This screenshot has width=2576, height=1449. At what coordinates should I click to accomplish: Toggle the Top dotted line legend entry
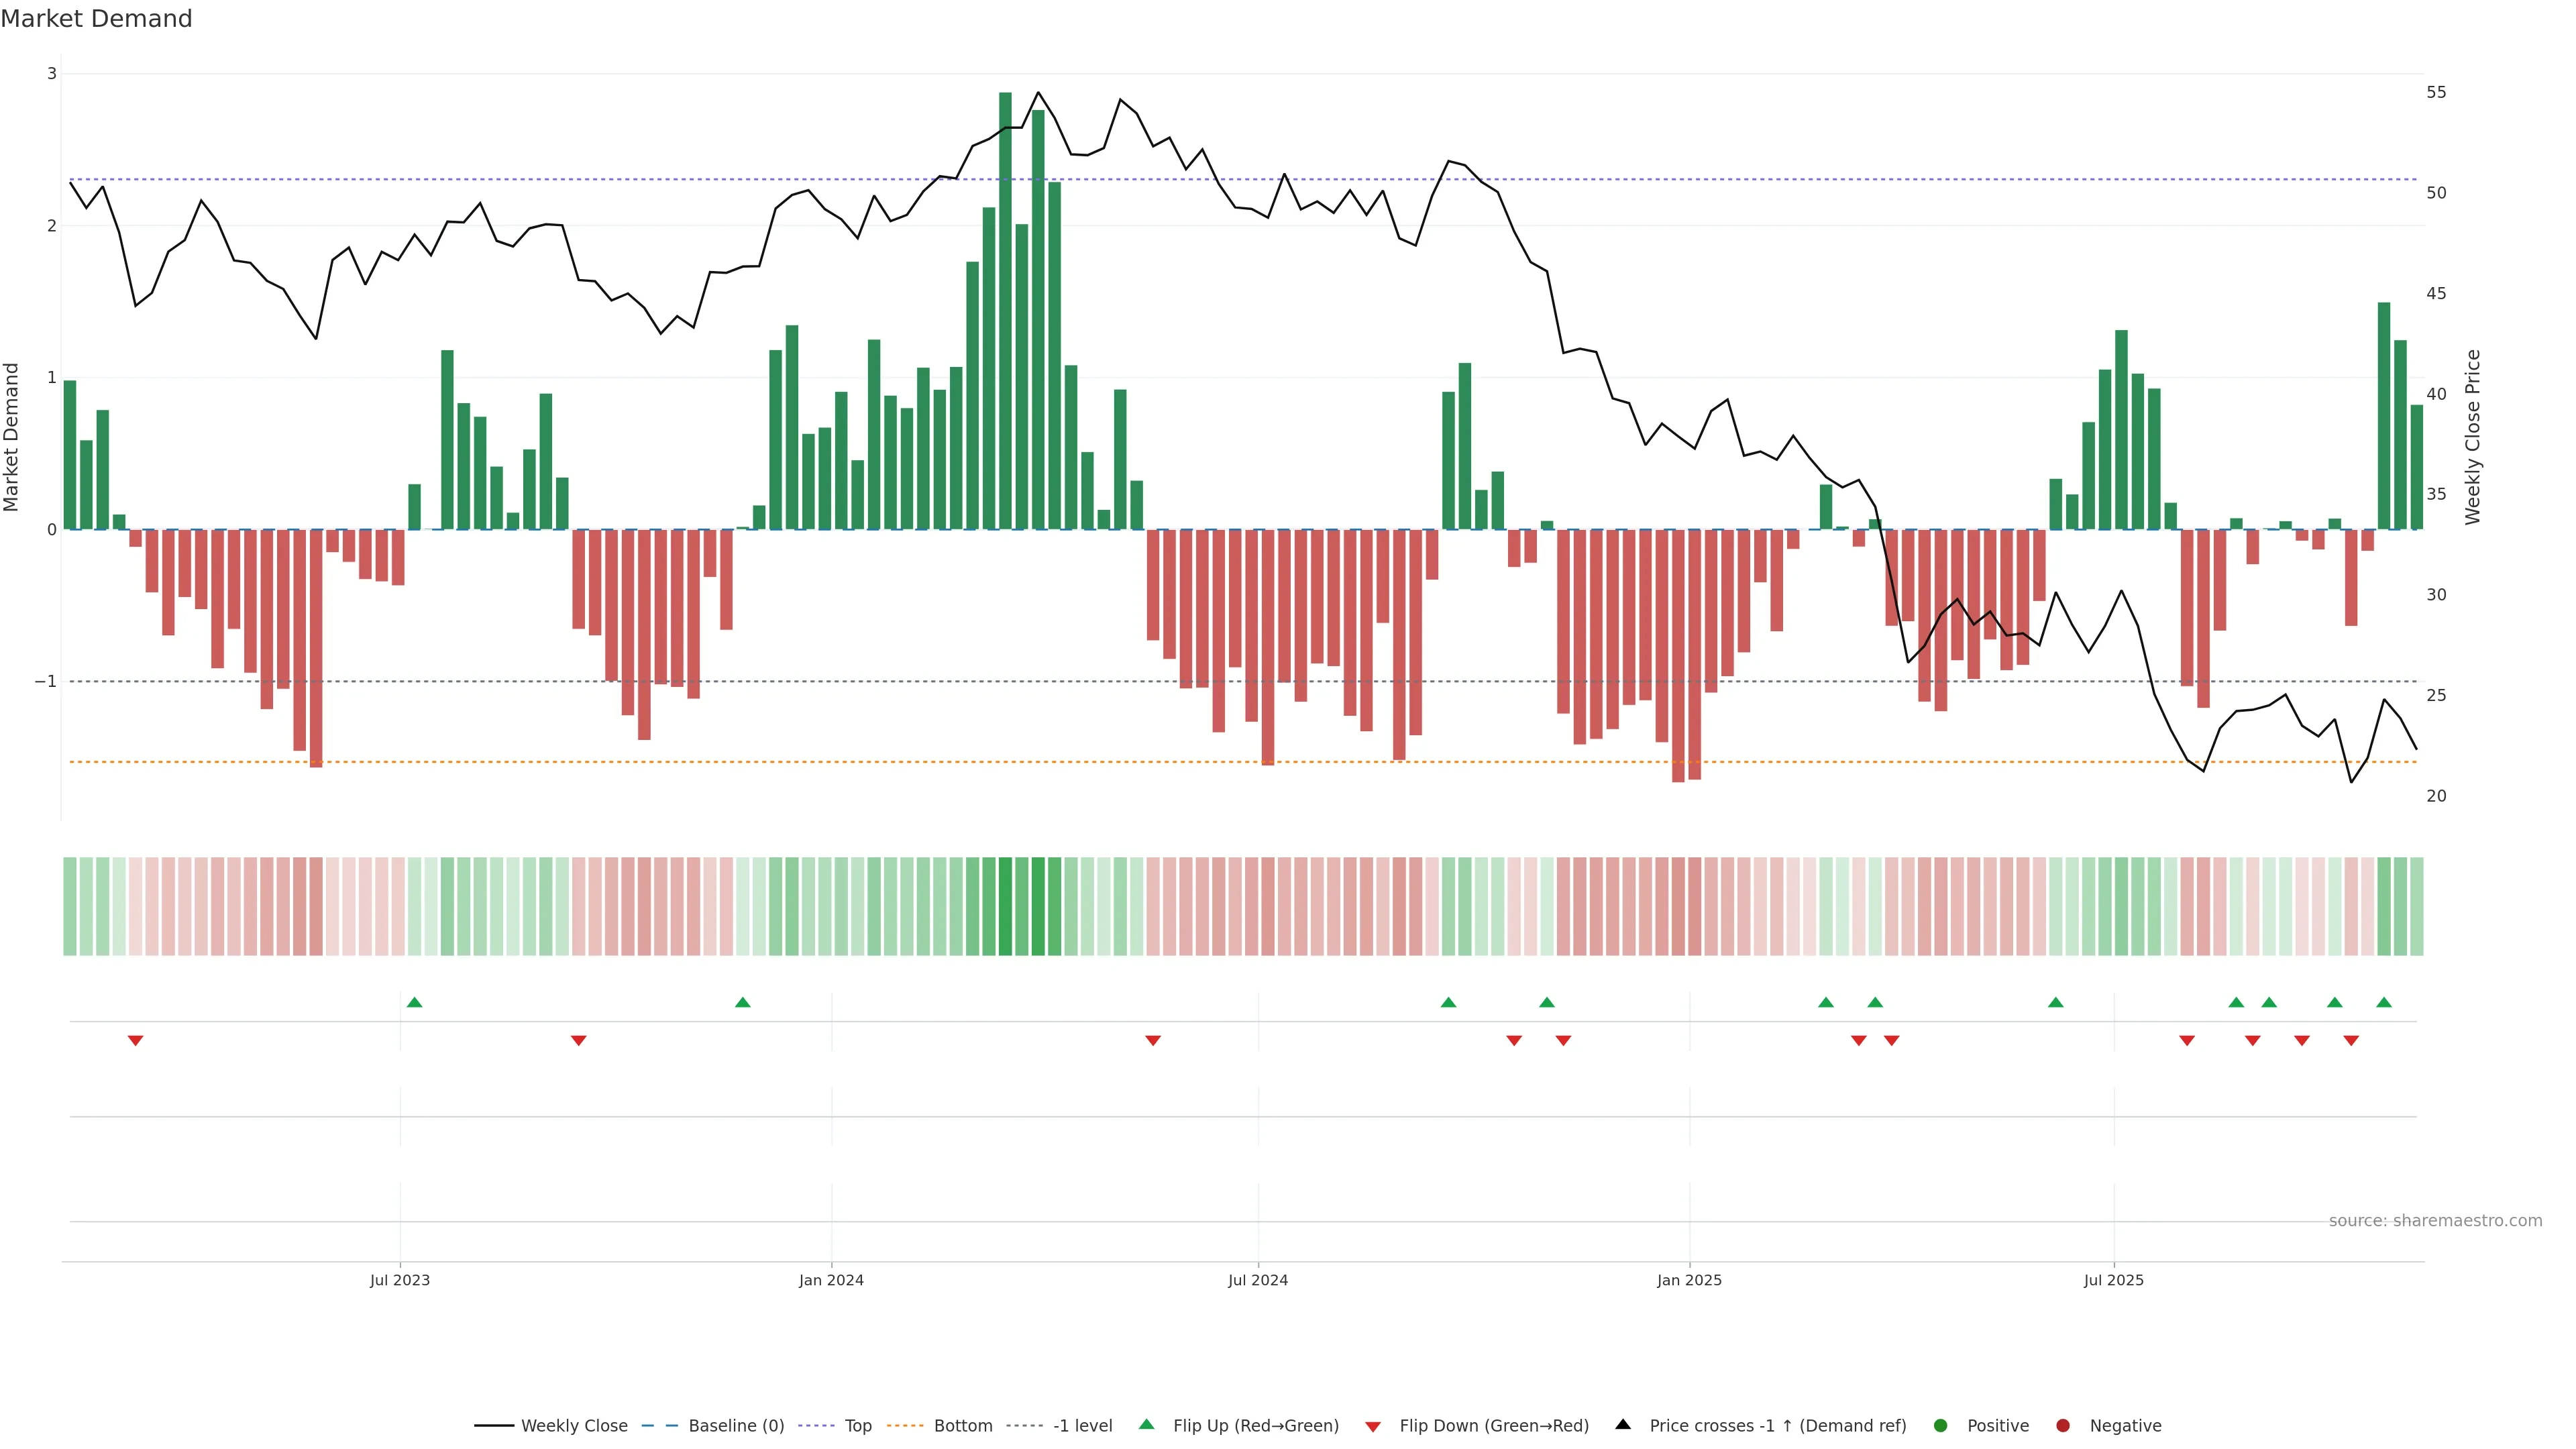click(x=857, y=1425)
